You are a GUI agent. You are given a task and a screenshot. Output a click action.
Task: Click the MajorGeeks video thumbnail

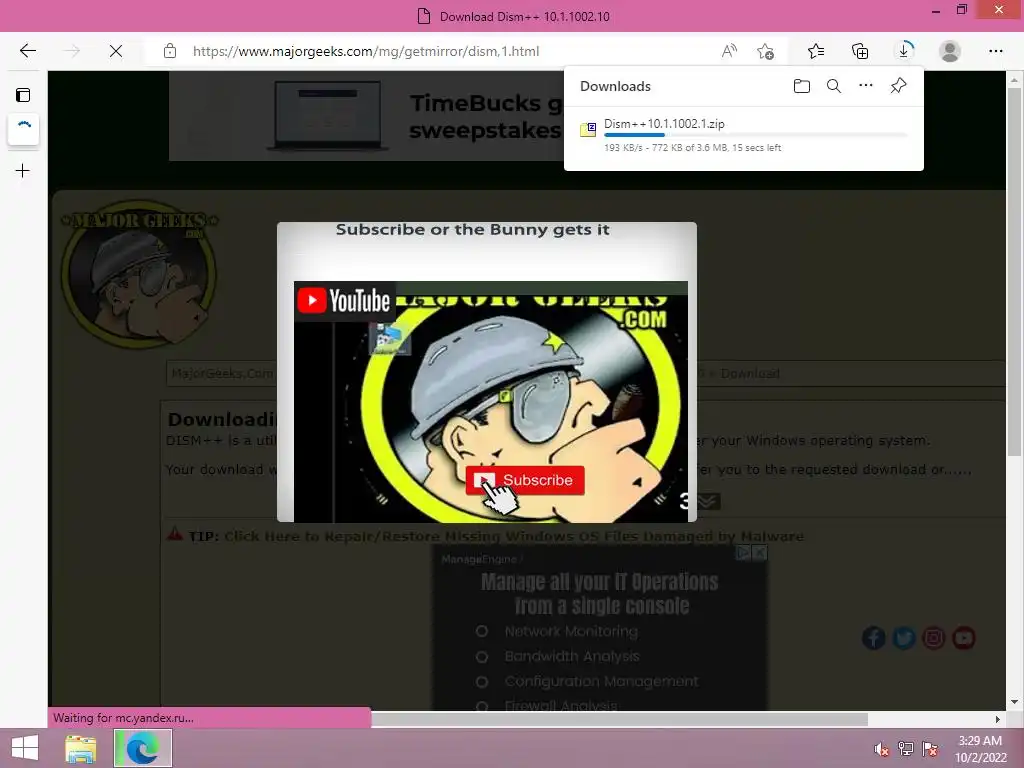click(x=490, y=402)
